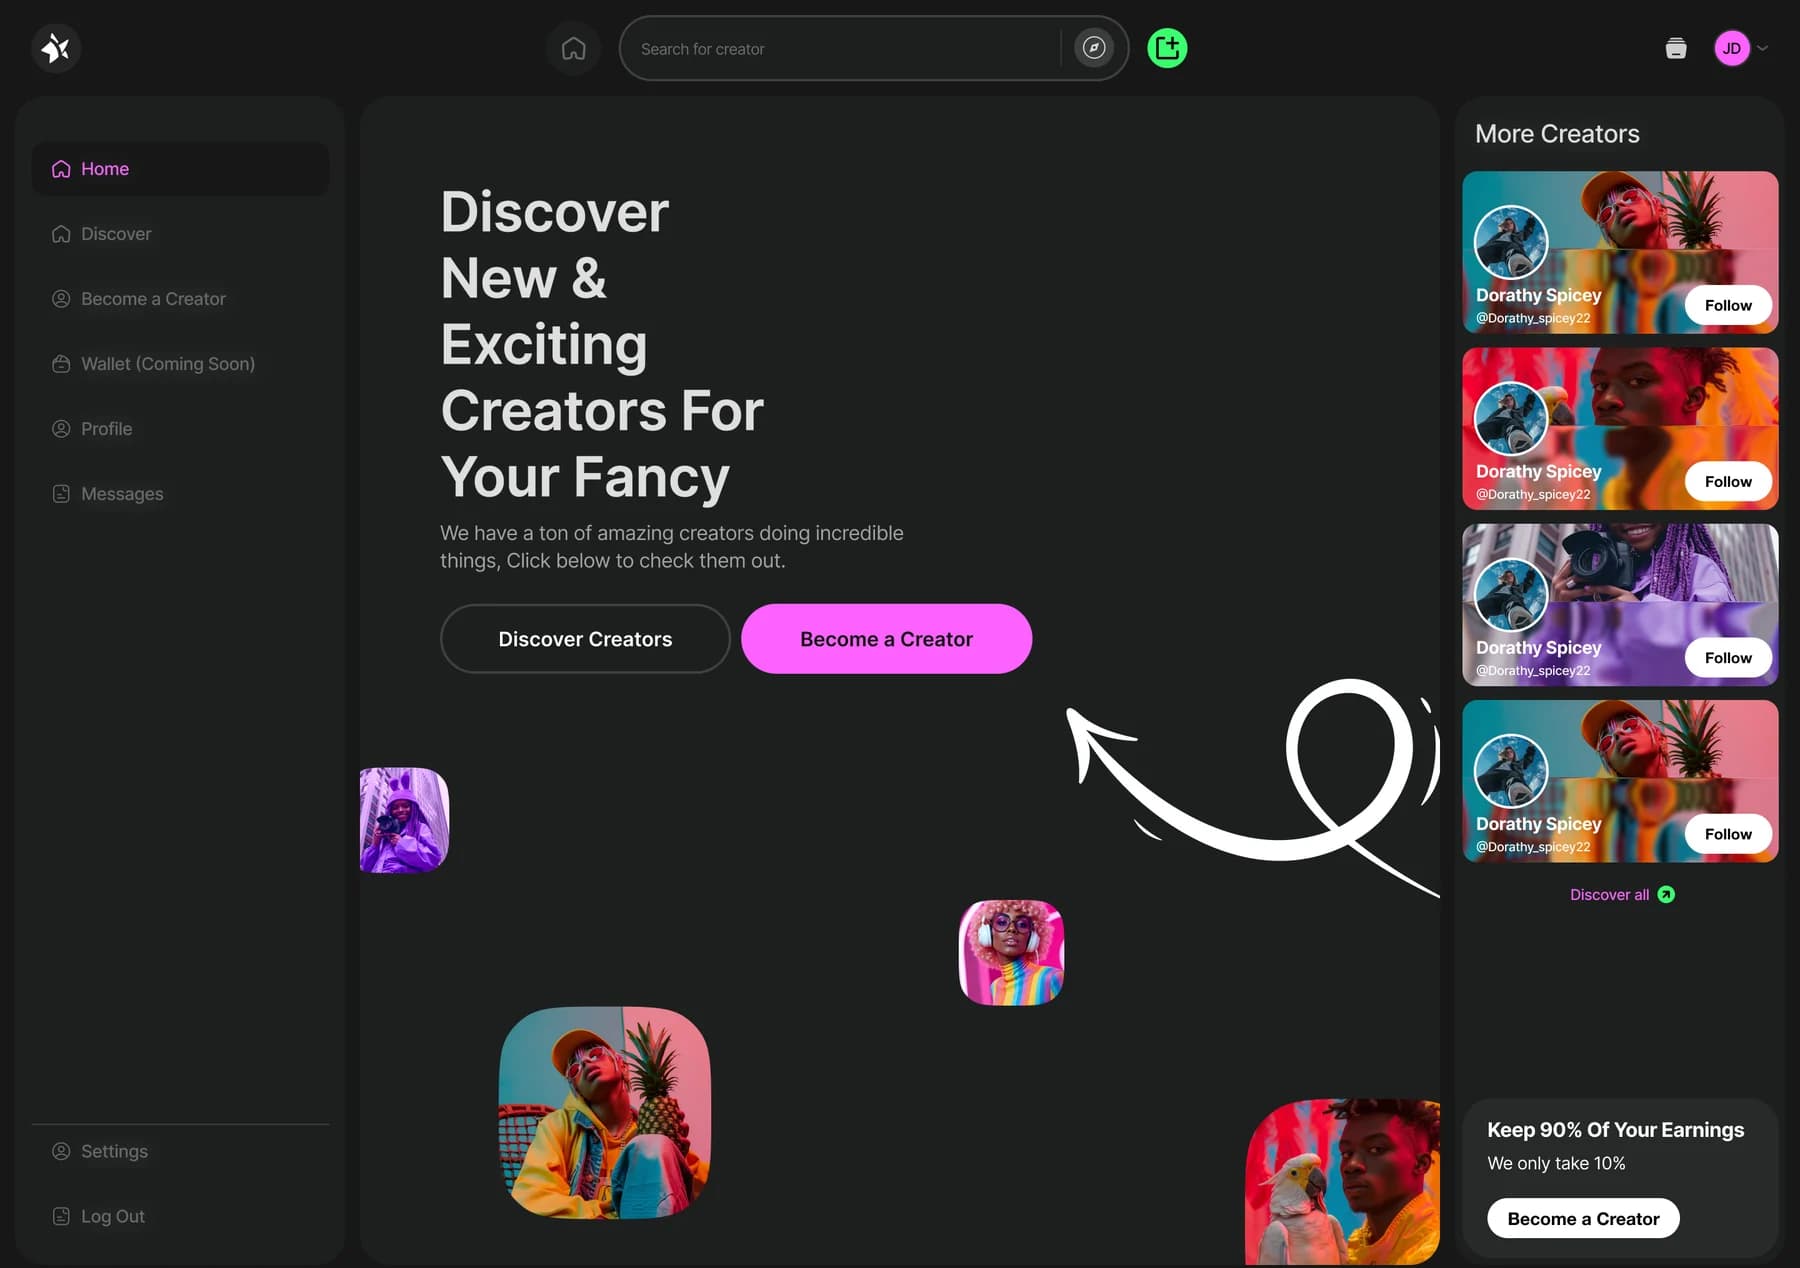Click the 'More Creators' heading text
The image size is (1800, 1268).
[1557, 134]
